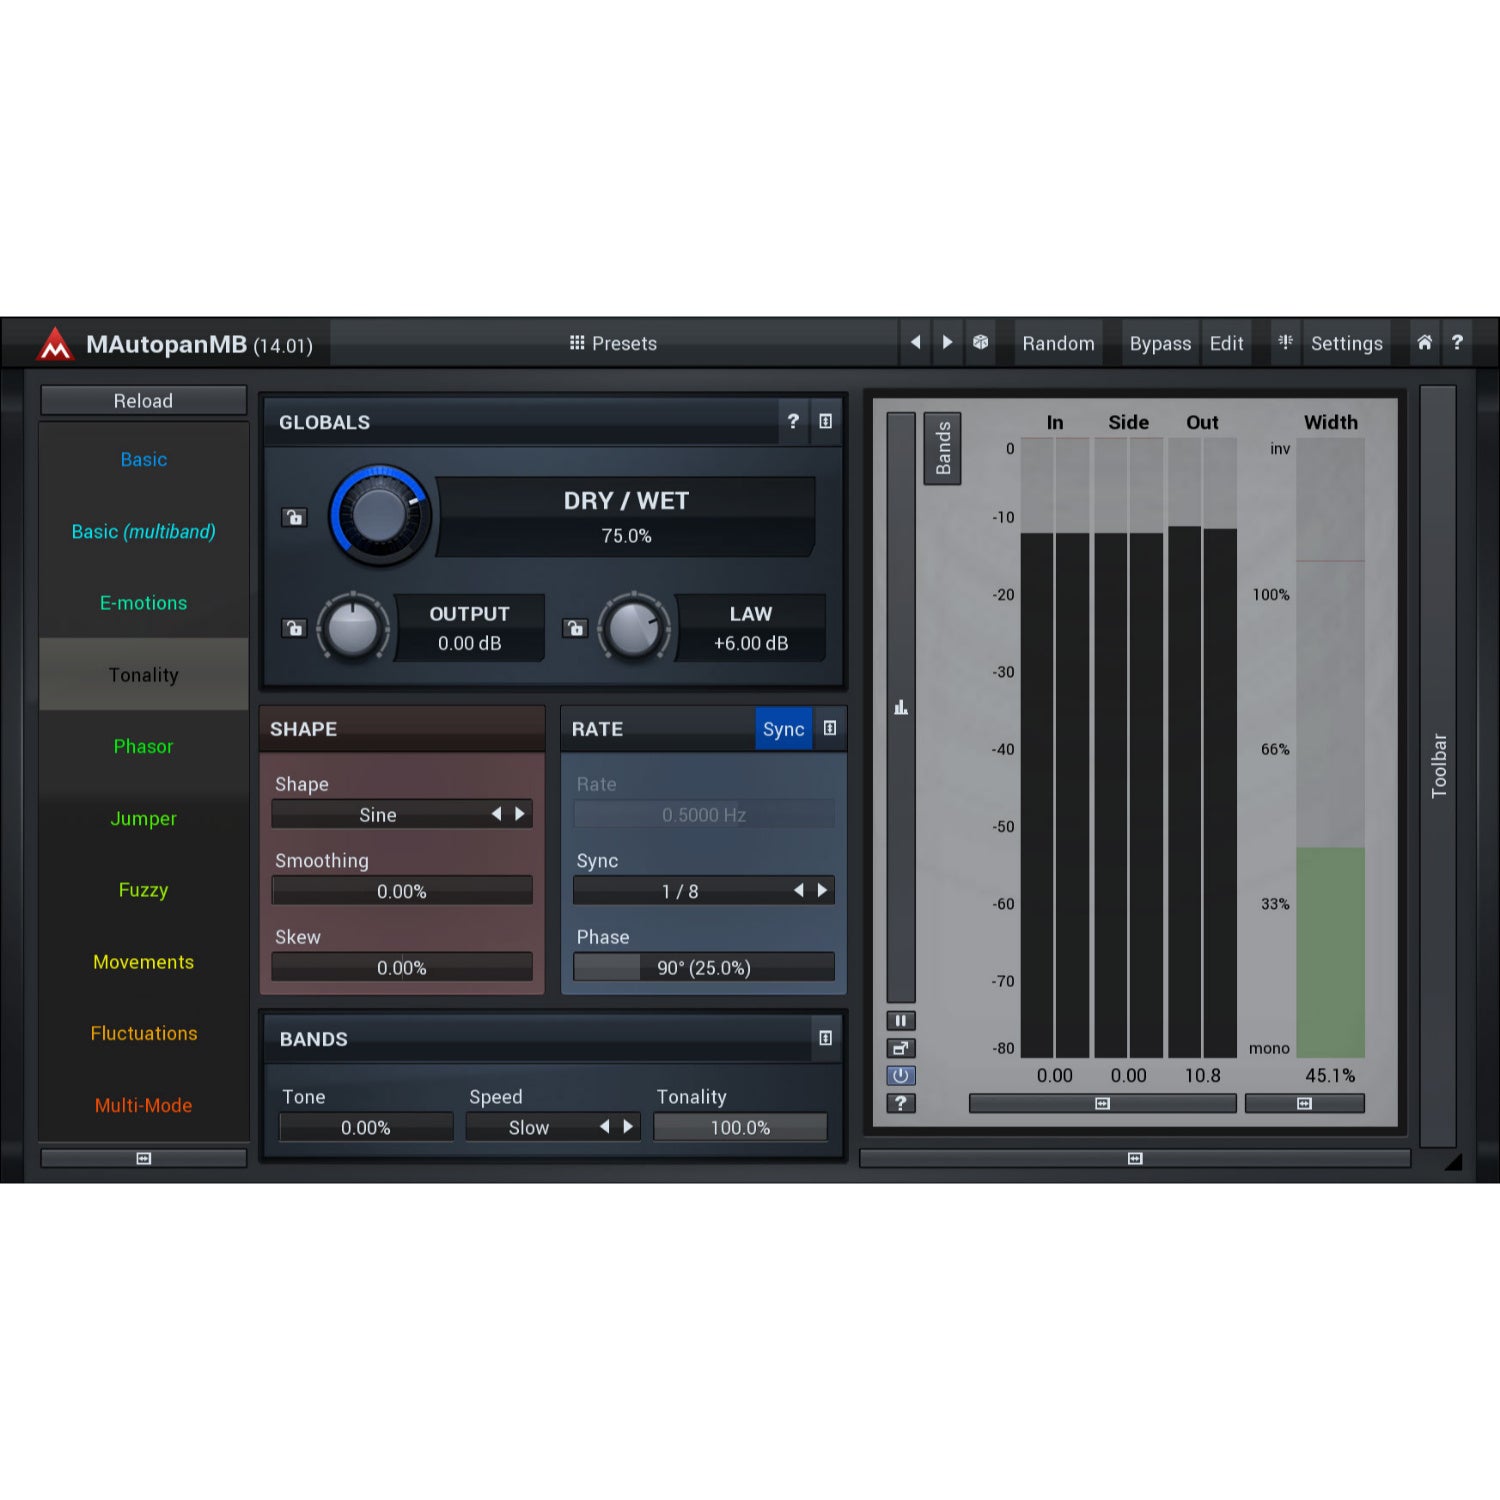Select next Speed with right arrow
1500x1500 pixels.
pos(628,1127)
